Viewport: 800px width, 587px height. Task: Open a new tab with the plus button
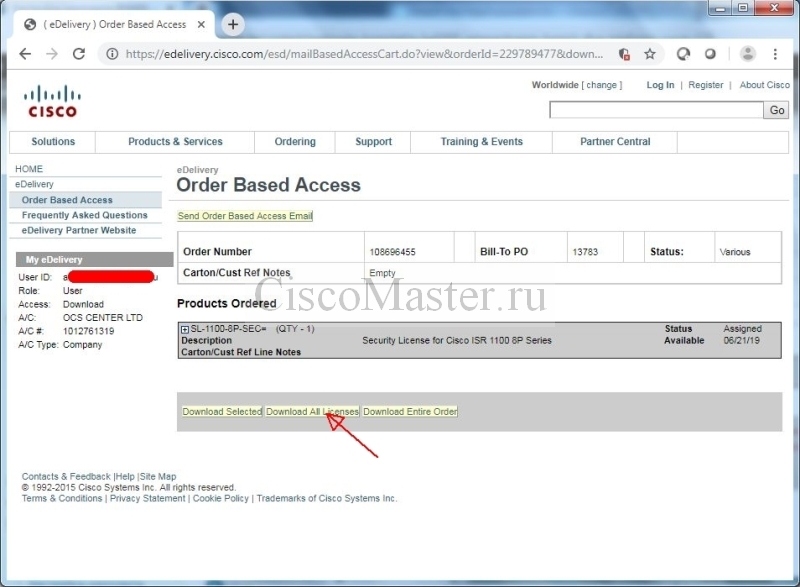(233, 24)
